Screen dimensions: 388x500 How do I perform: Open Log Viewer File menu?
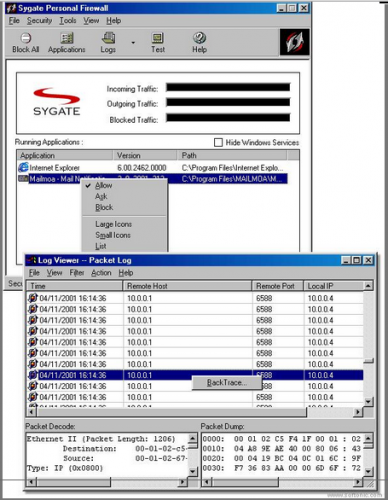click(x=34, y=273)
